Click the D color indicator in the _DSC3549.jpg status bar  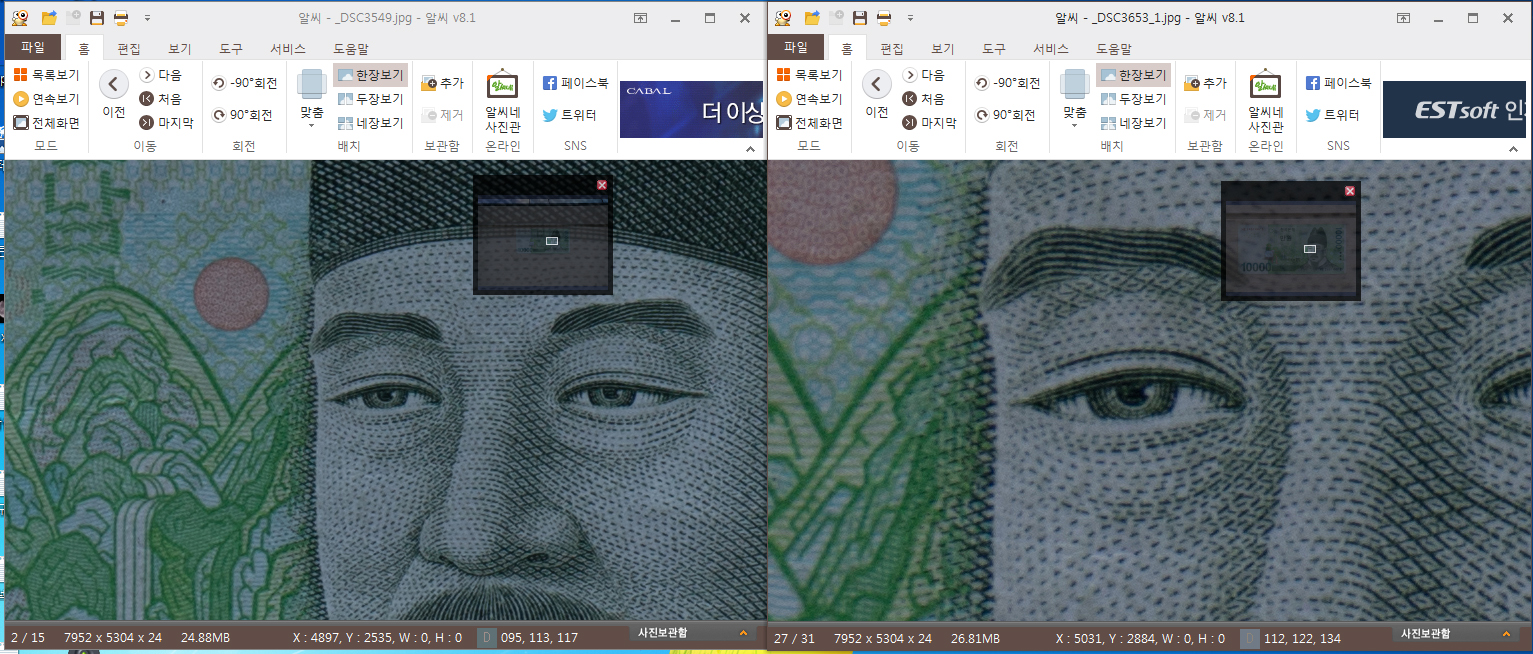487,637
